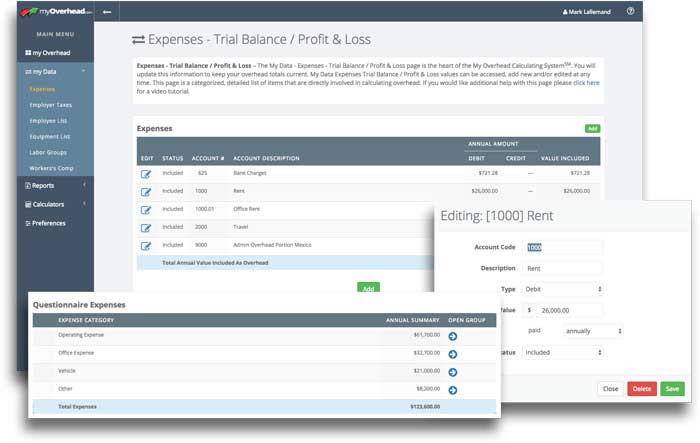
Task: Click the Description field containing Rent
Action: (562, 268)
